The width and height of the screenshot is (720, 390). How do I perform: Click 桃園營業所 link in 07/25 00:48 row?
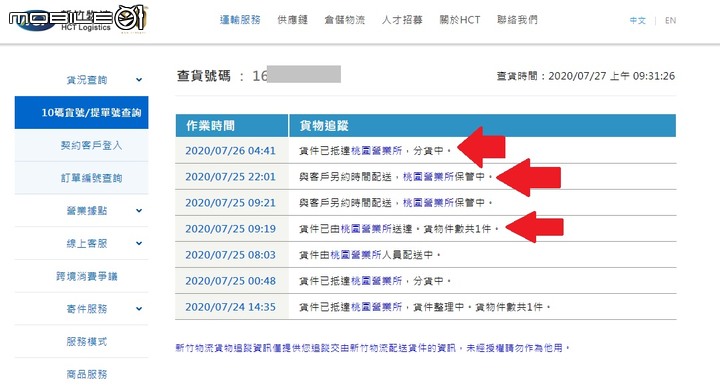point(377,281)
